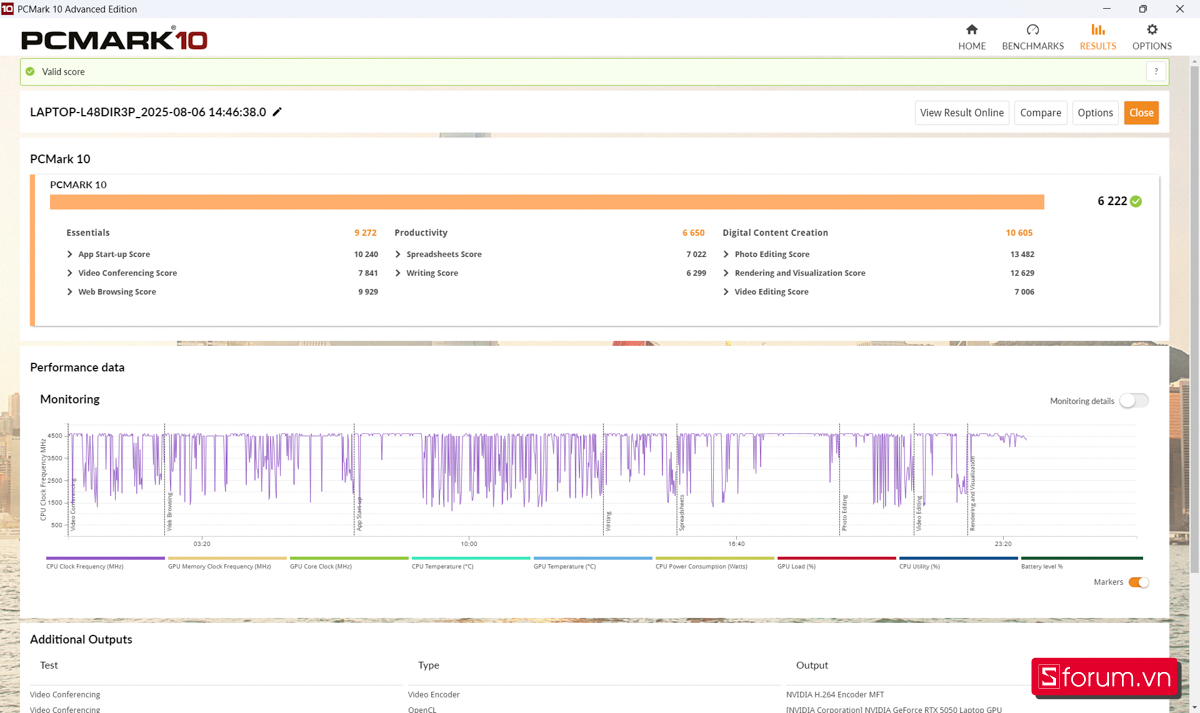Click the orange PCMark 10 score bar
This screenshot has width=1200, height=713.
point(547,202)
